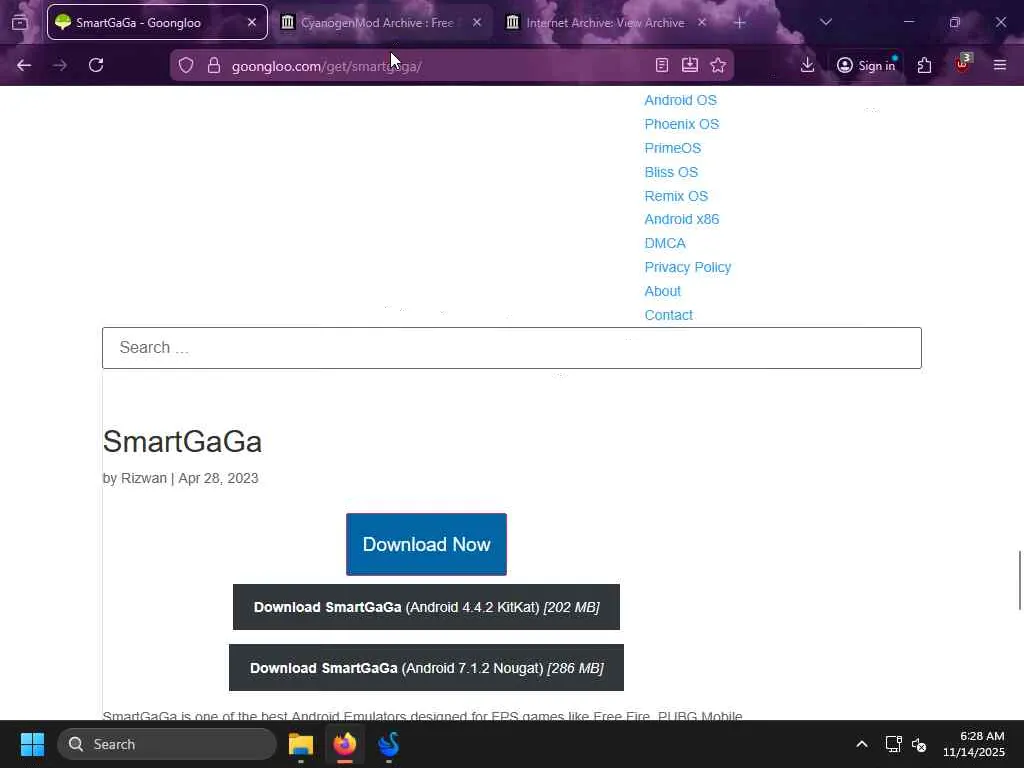Open a new tab with plus button
Screen dimensions: 1024x768
(x=739, y=23)
